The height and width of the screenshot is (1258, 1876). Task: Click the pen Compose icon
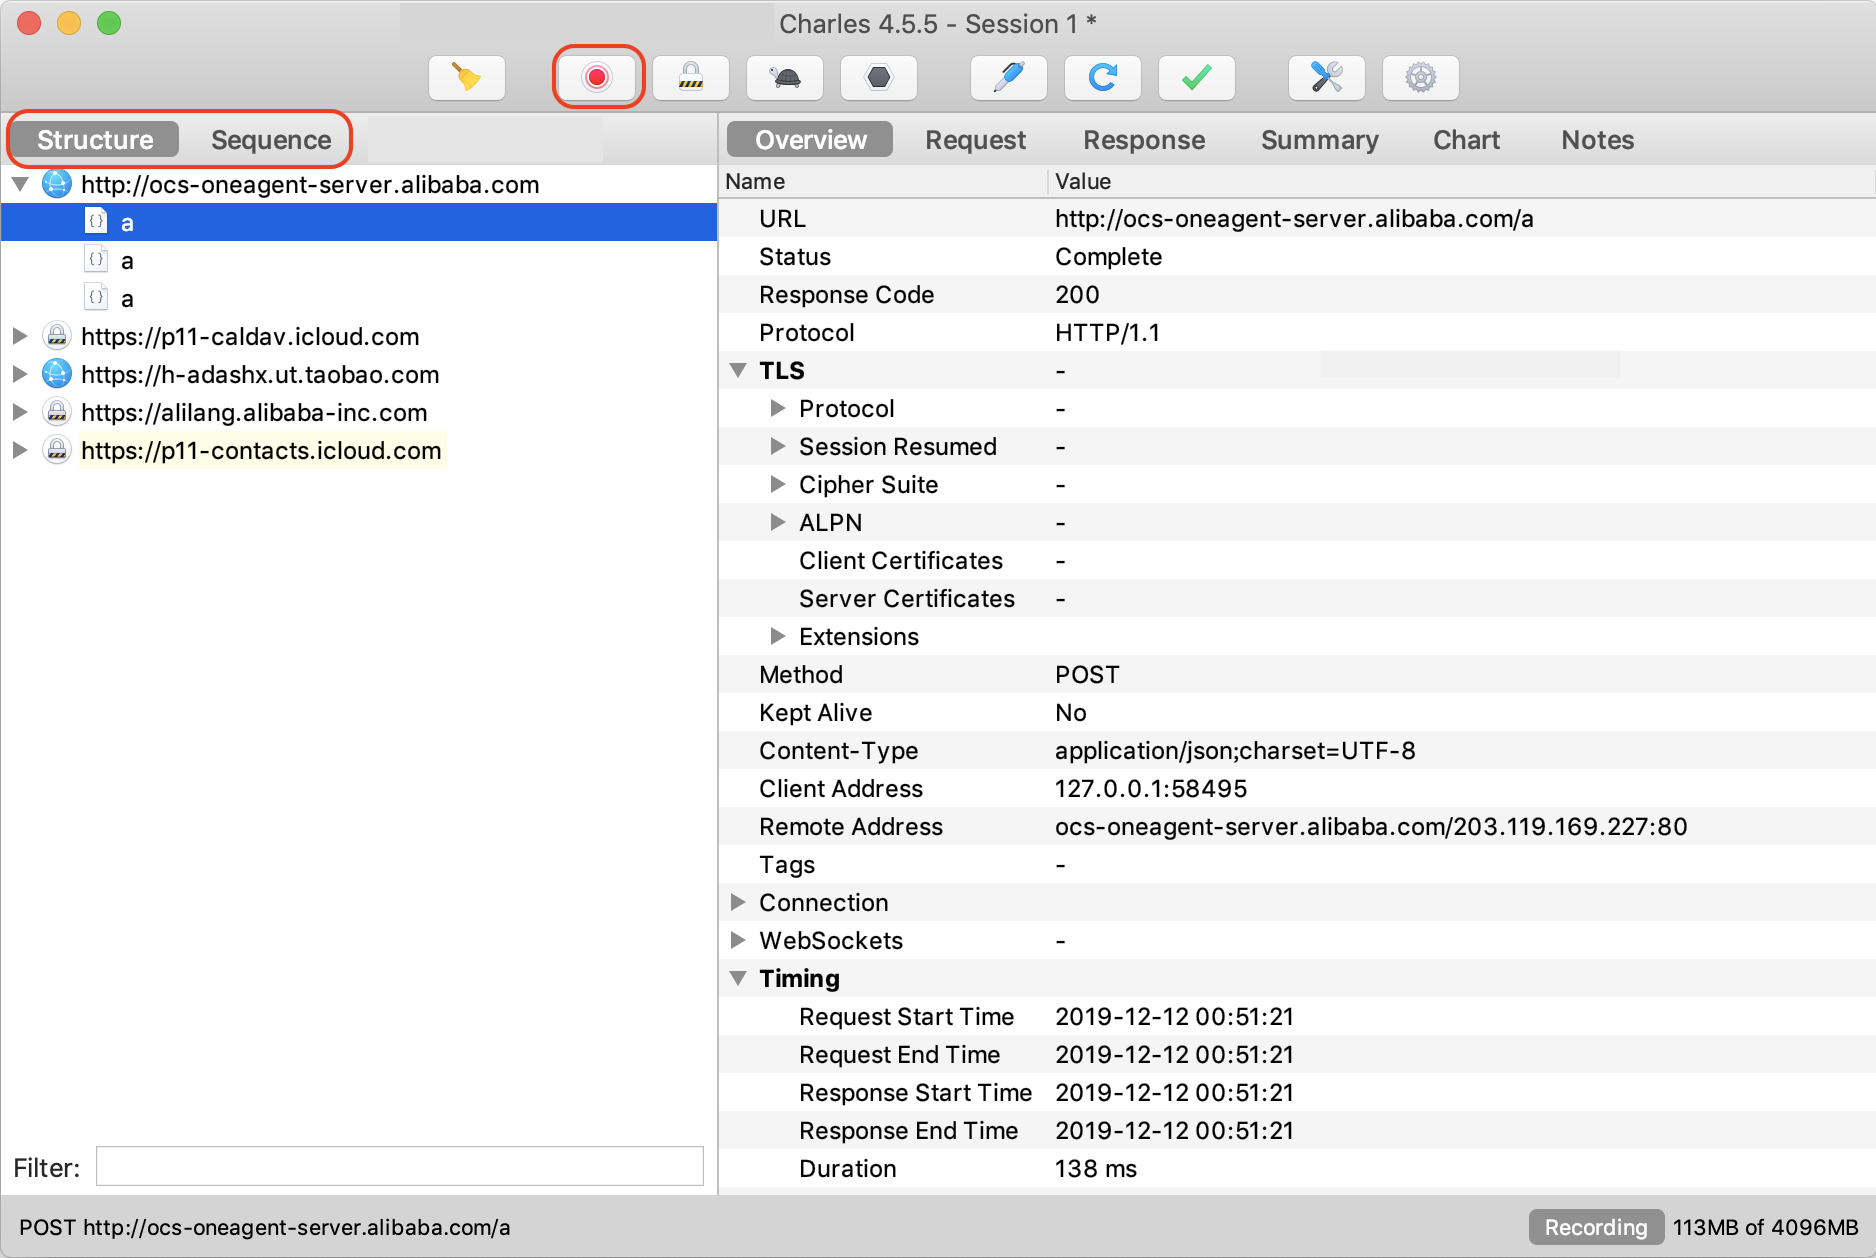click(x=1009, y=77)
